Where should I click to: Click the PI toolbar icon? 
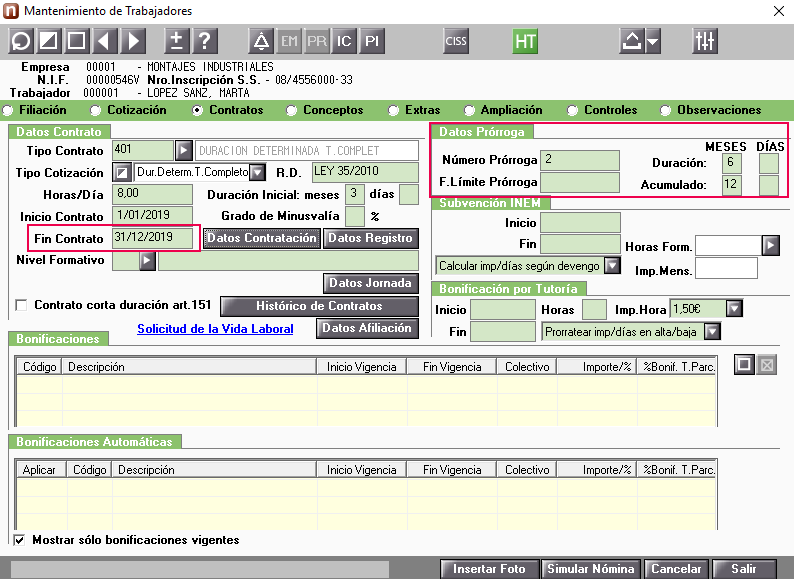pyautogui.click(x=372, y=41)
